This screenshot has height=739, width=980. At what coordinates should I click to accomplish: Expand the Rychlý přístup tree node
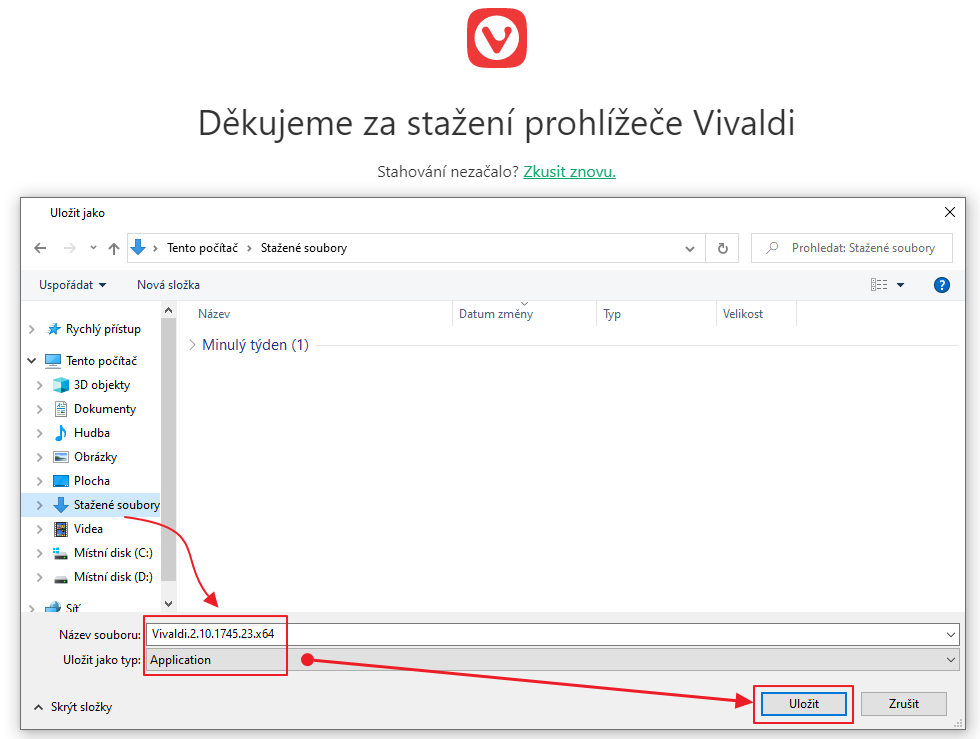[32, 329]
